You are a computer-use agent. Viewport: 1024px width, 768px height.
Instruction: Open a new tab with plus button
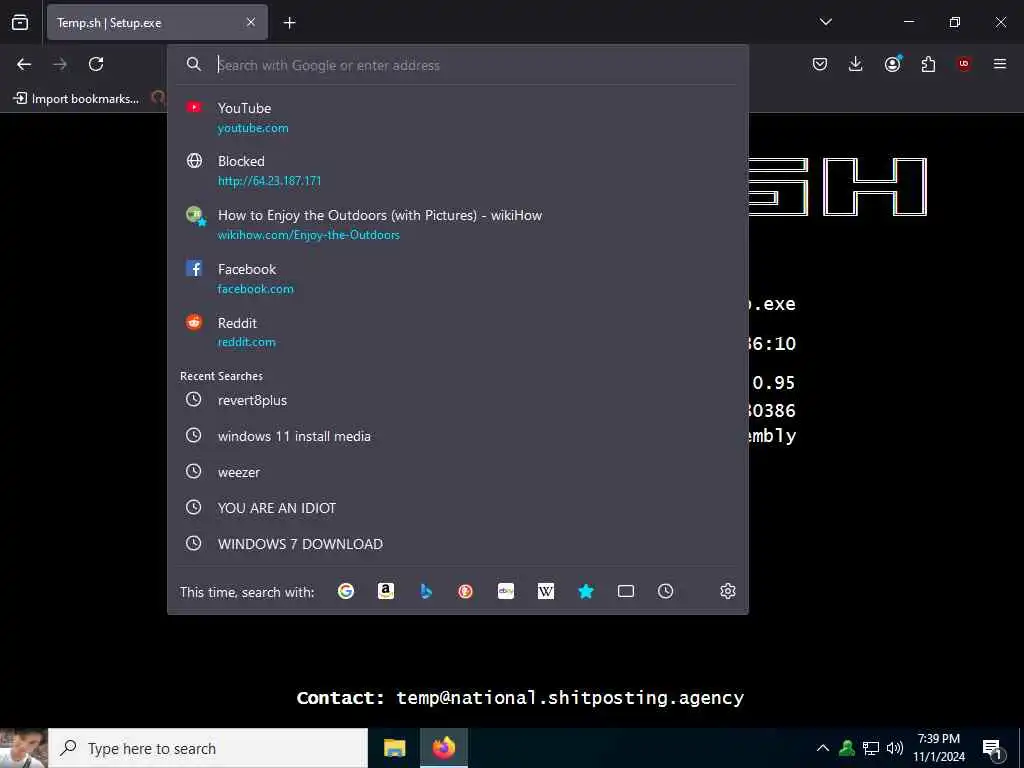[289, 23]
